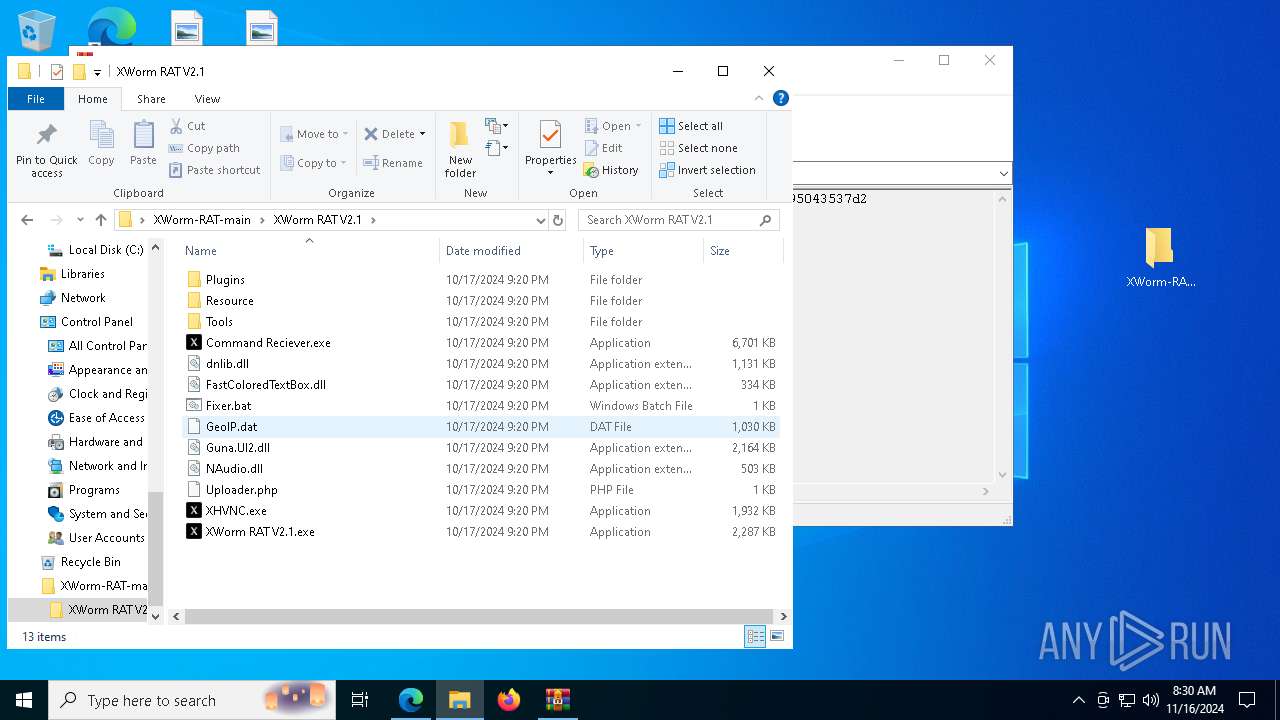Open the Windows Start menu
Screen dimensions: 1280x720
point(24,700)
